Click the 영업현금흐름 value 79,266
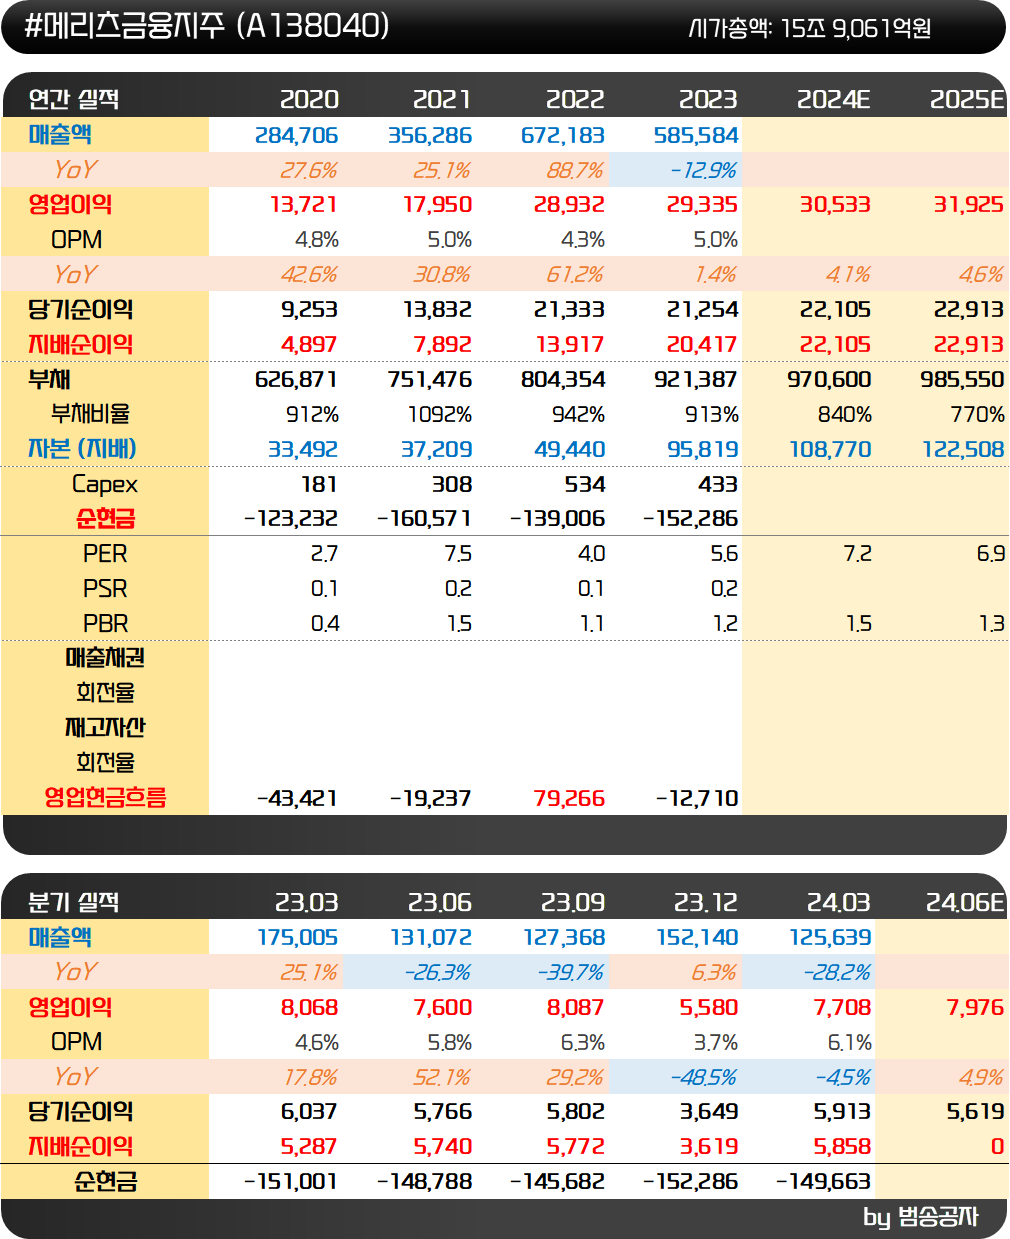The image size is (1010, 1239). (x=569, y=798)
